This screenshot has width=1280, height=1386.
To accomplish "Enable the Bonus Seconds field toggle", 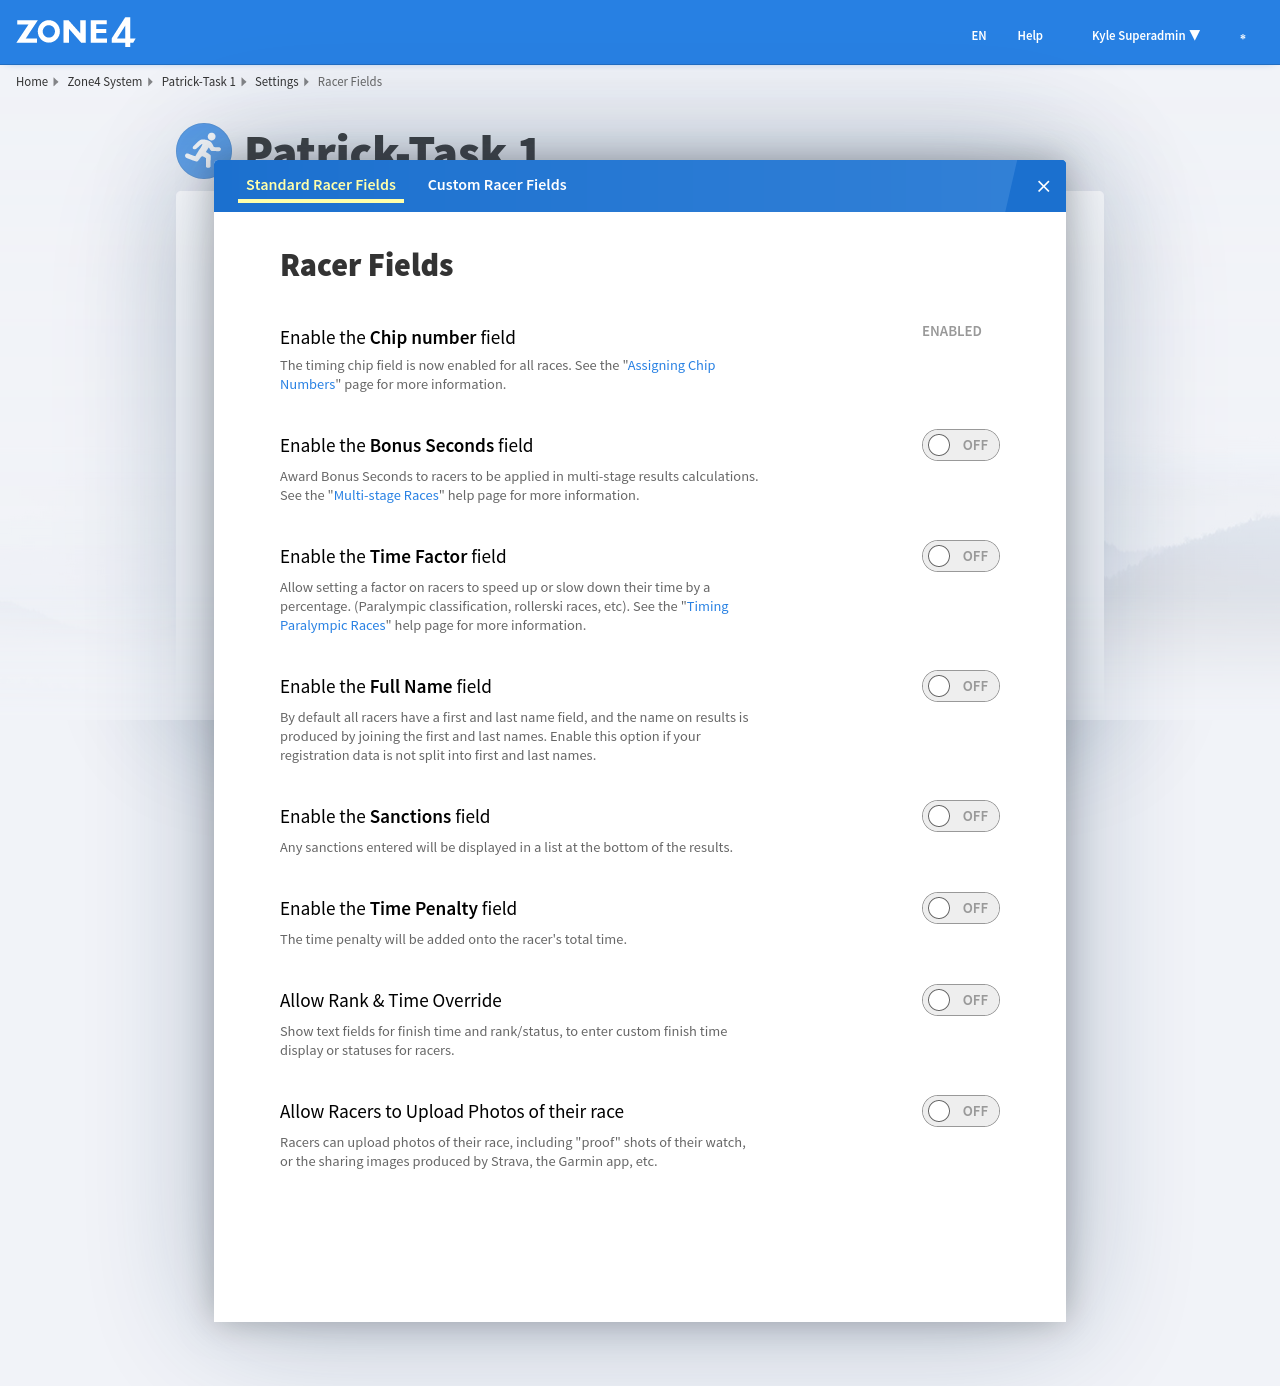I will click(x=960, y=445).
